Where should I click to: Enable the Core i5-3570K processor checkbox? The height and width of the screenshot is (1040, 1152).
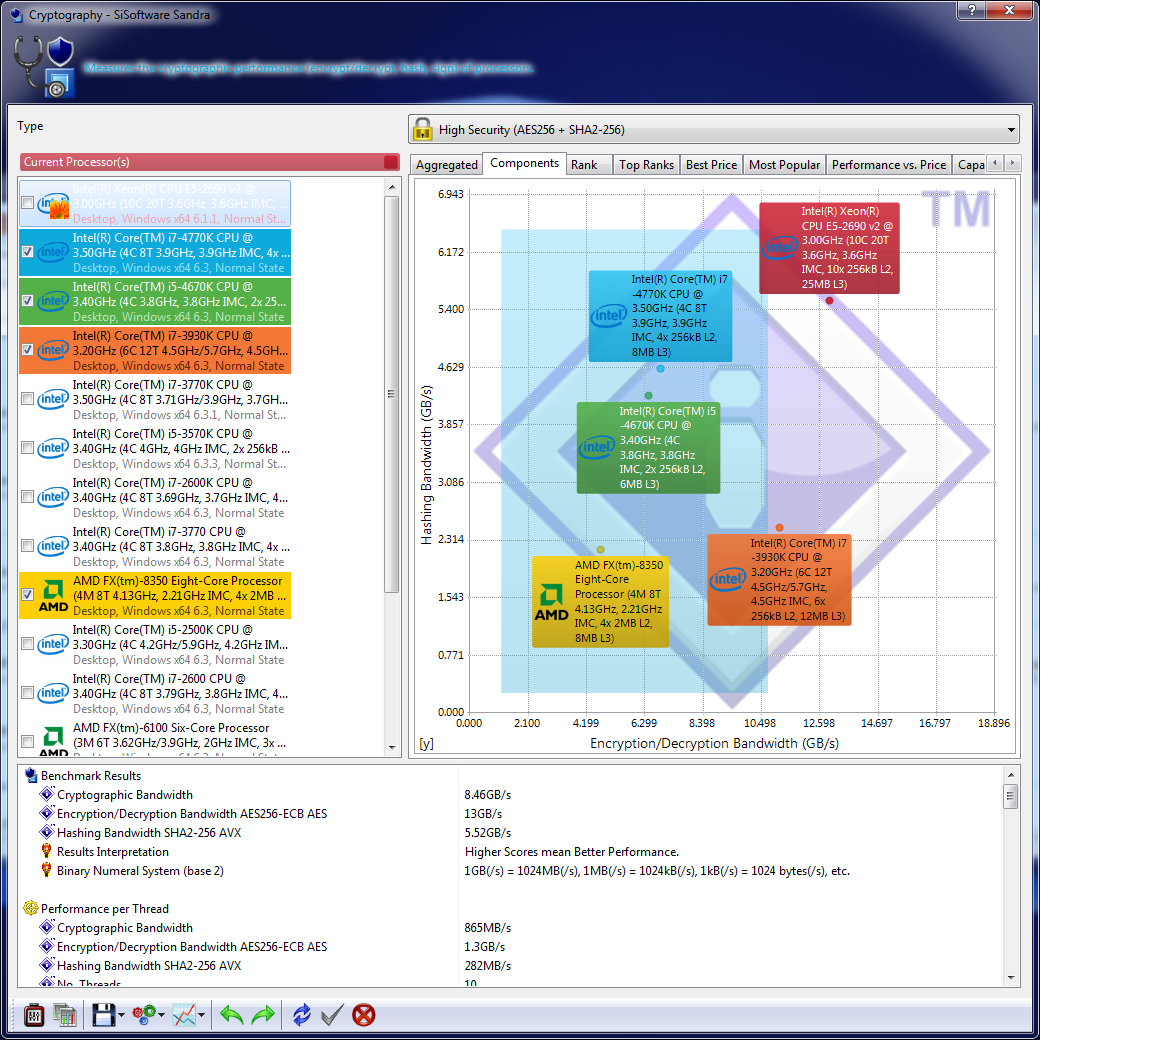click(27, 448)
